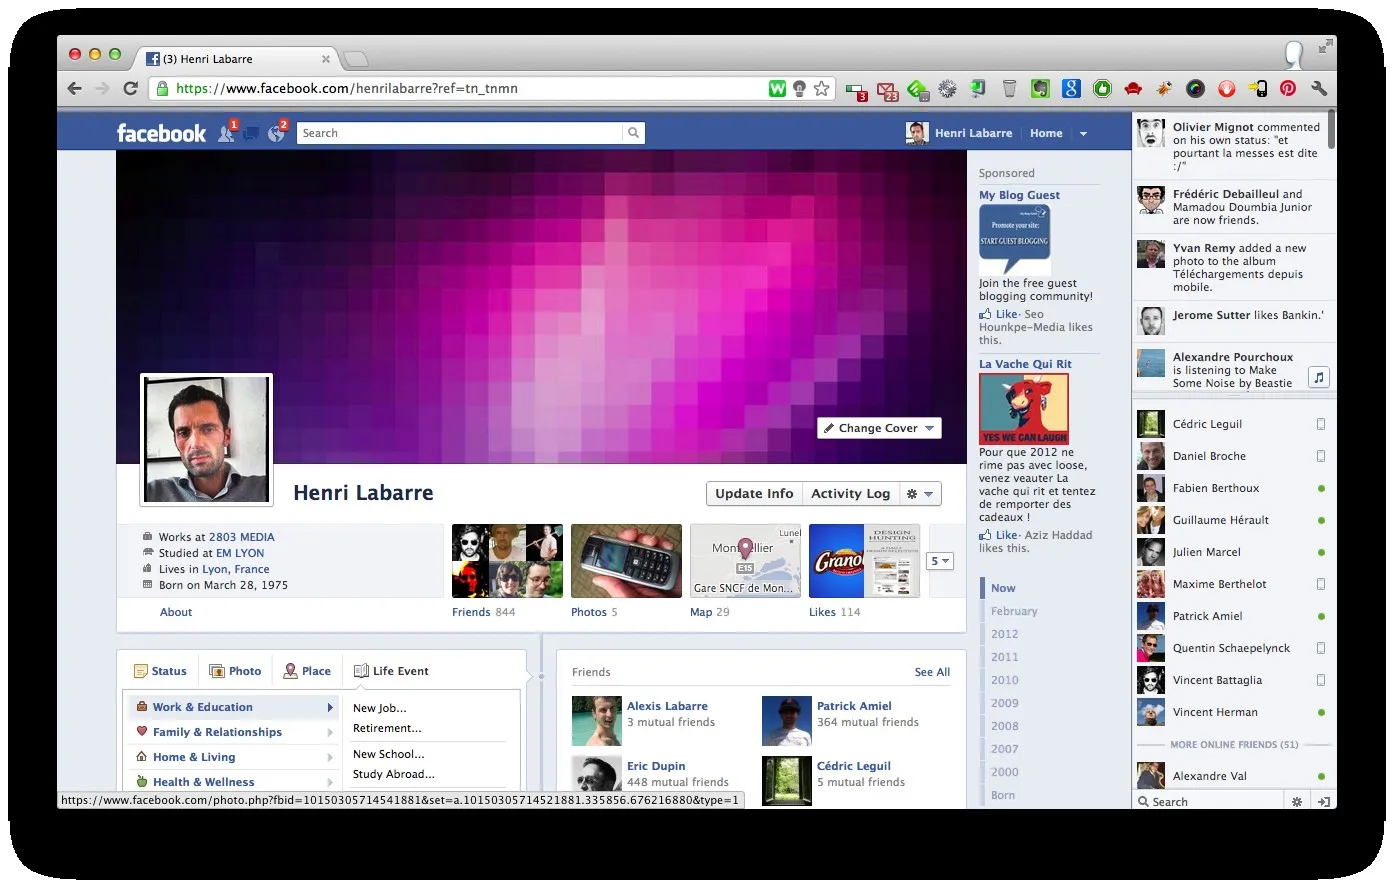Choose Study Abroad... from the life event list
1394x888 pixels.
394,774
